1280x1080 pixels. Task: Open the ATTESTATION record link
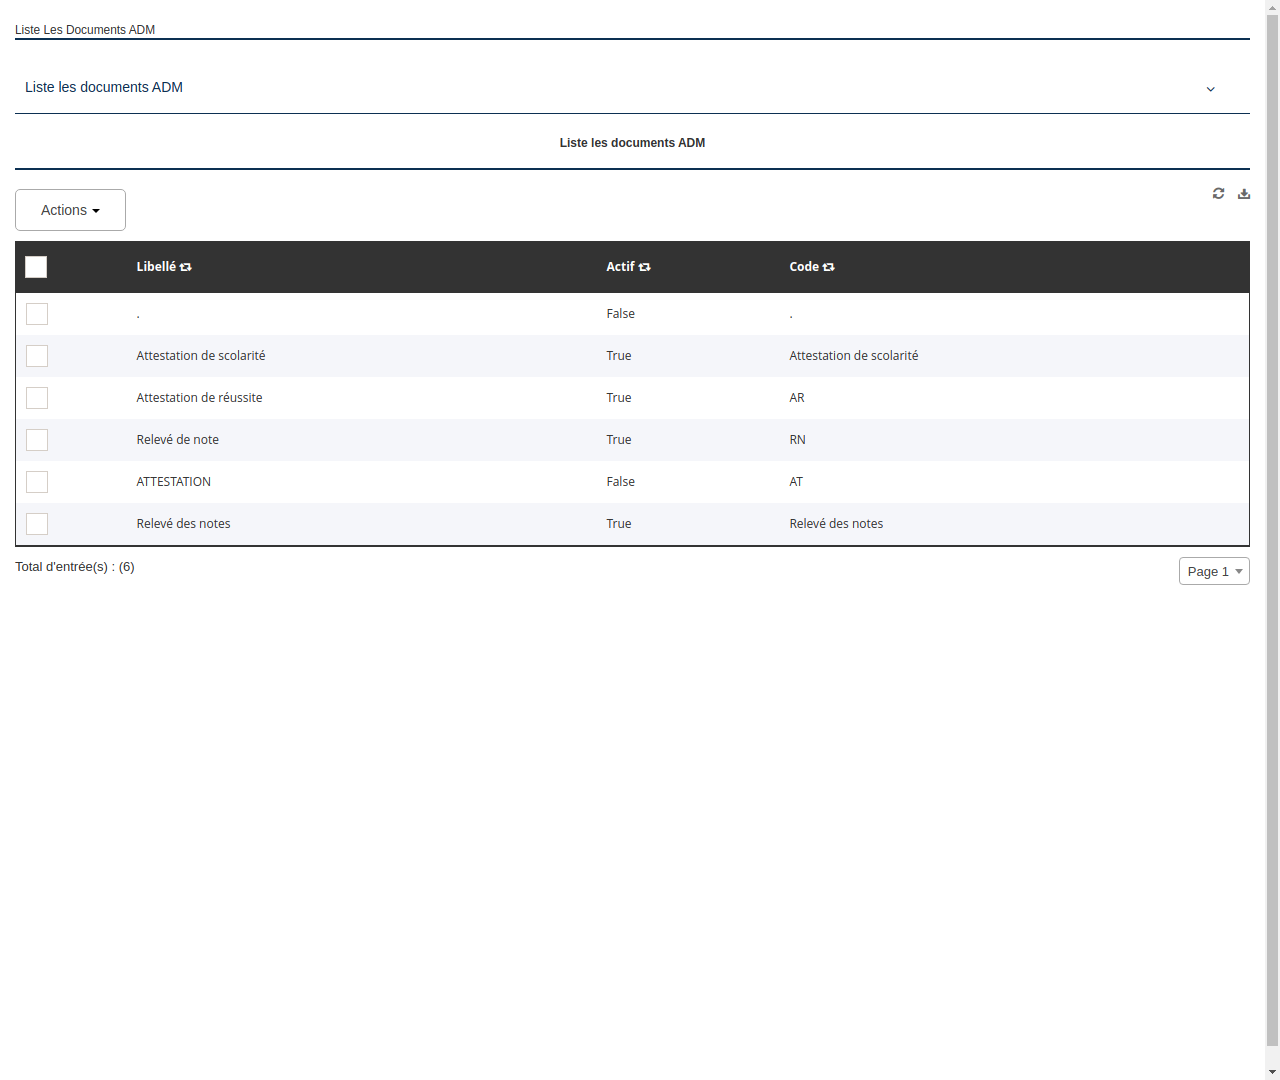tap(173, 481)
